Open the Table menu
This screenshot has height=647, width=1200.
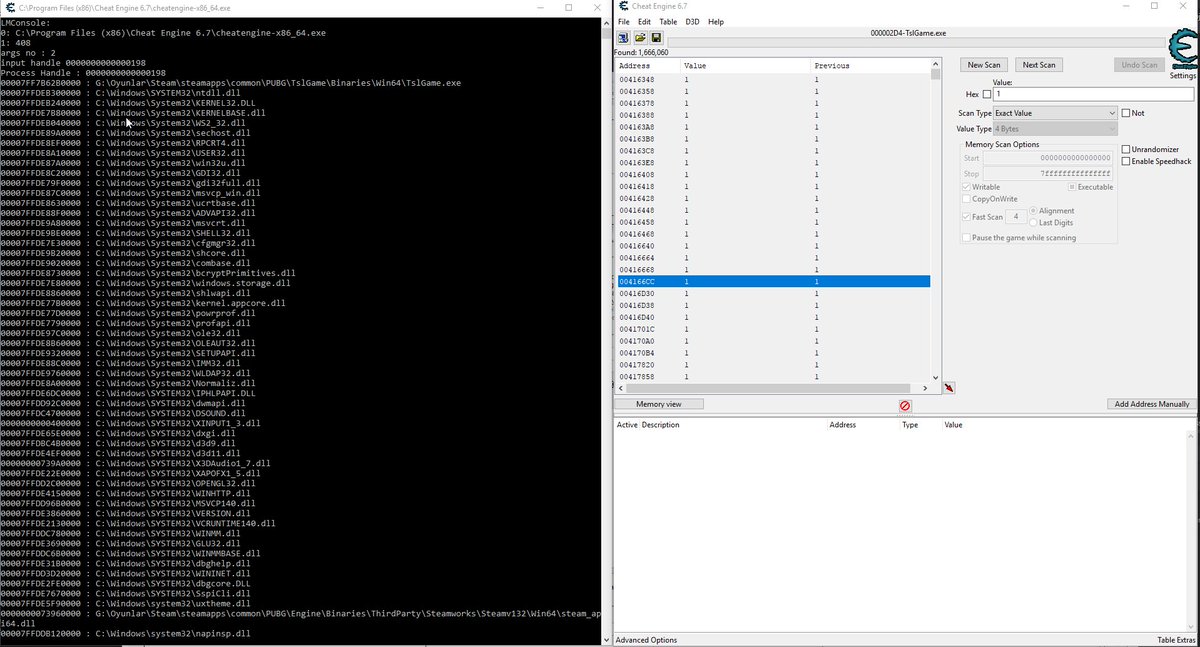pos(668,22)
